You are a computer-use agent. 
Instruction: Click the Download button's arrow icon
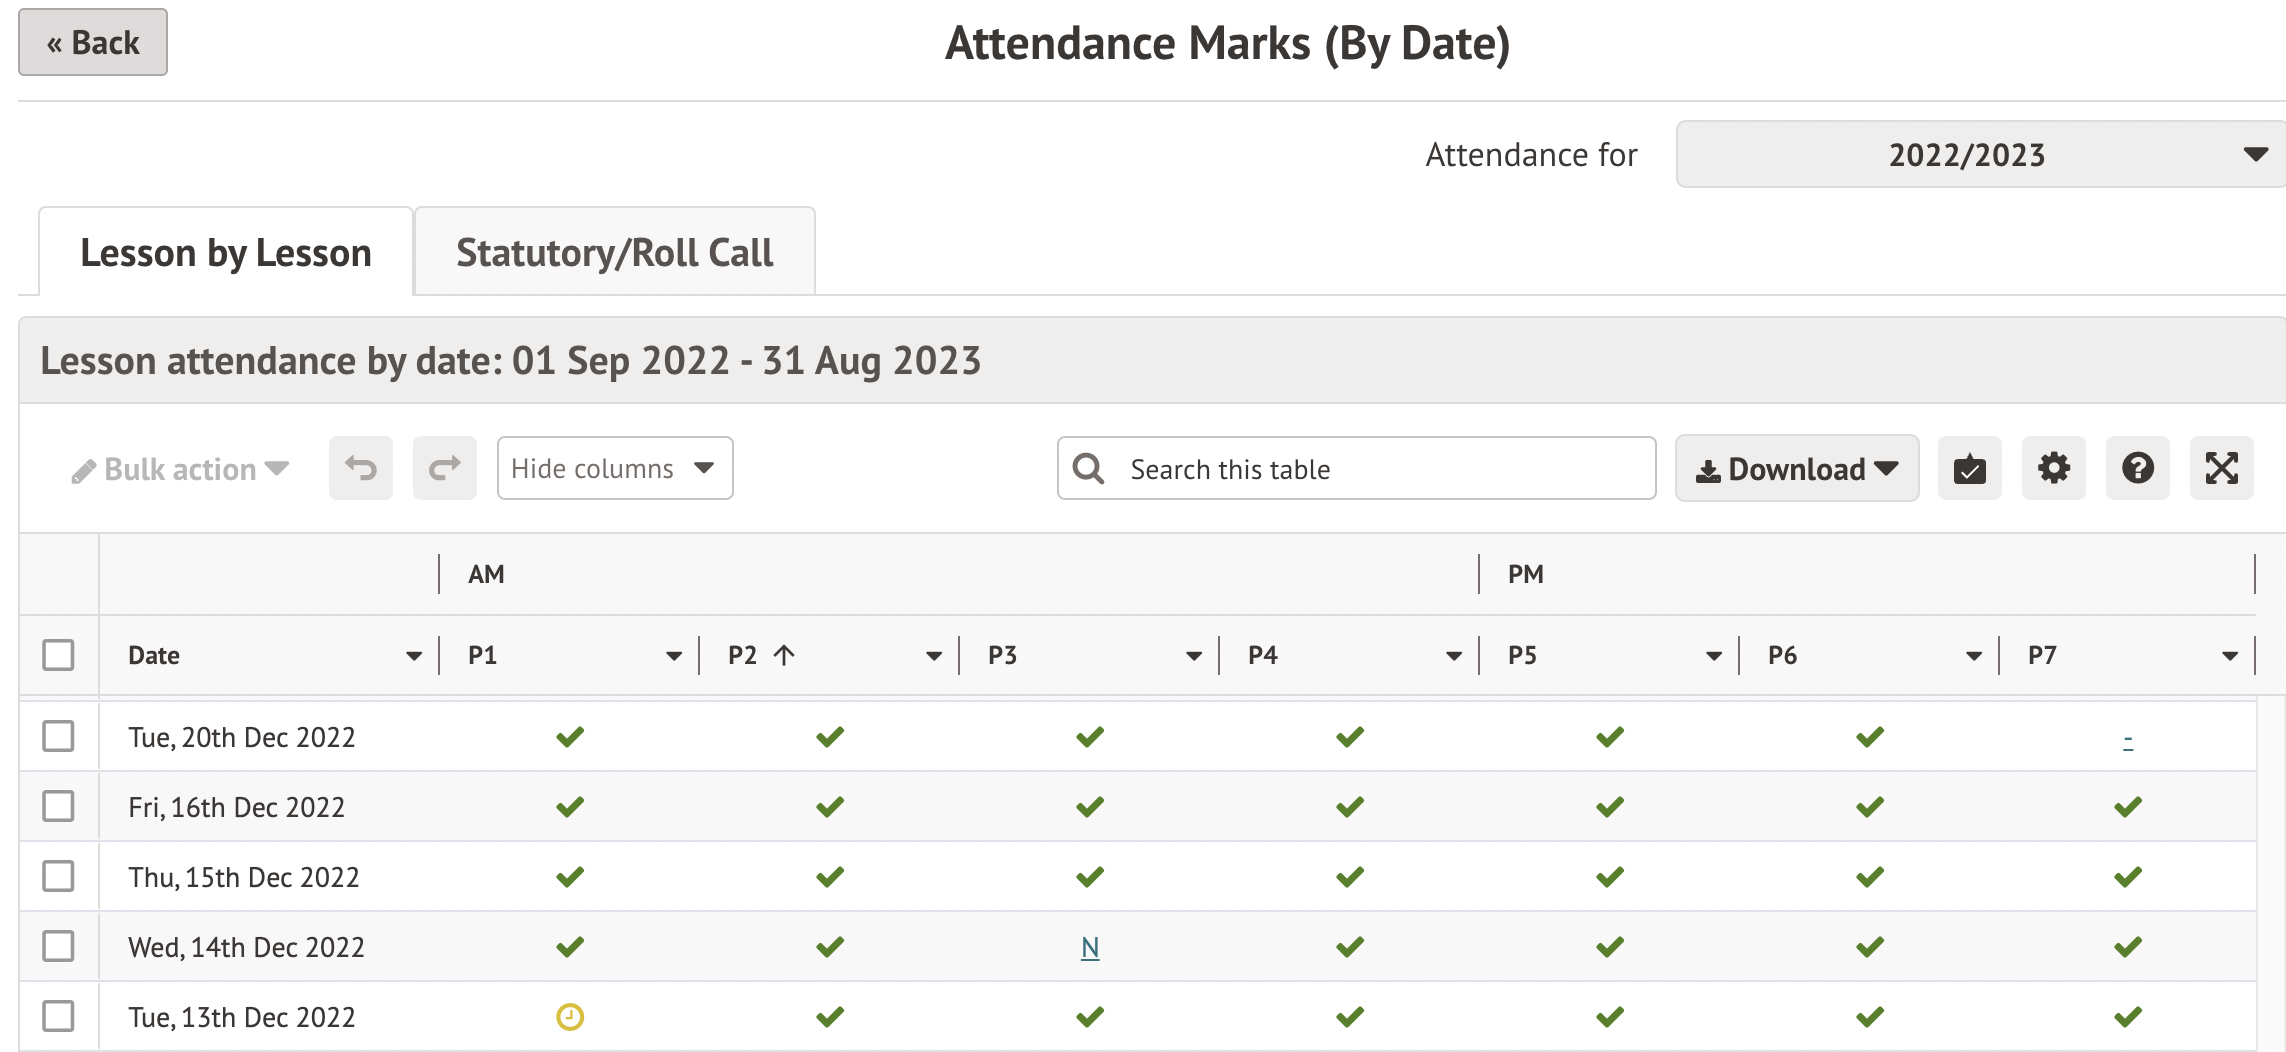point(1884,468)
